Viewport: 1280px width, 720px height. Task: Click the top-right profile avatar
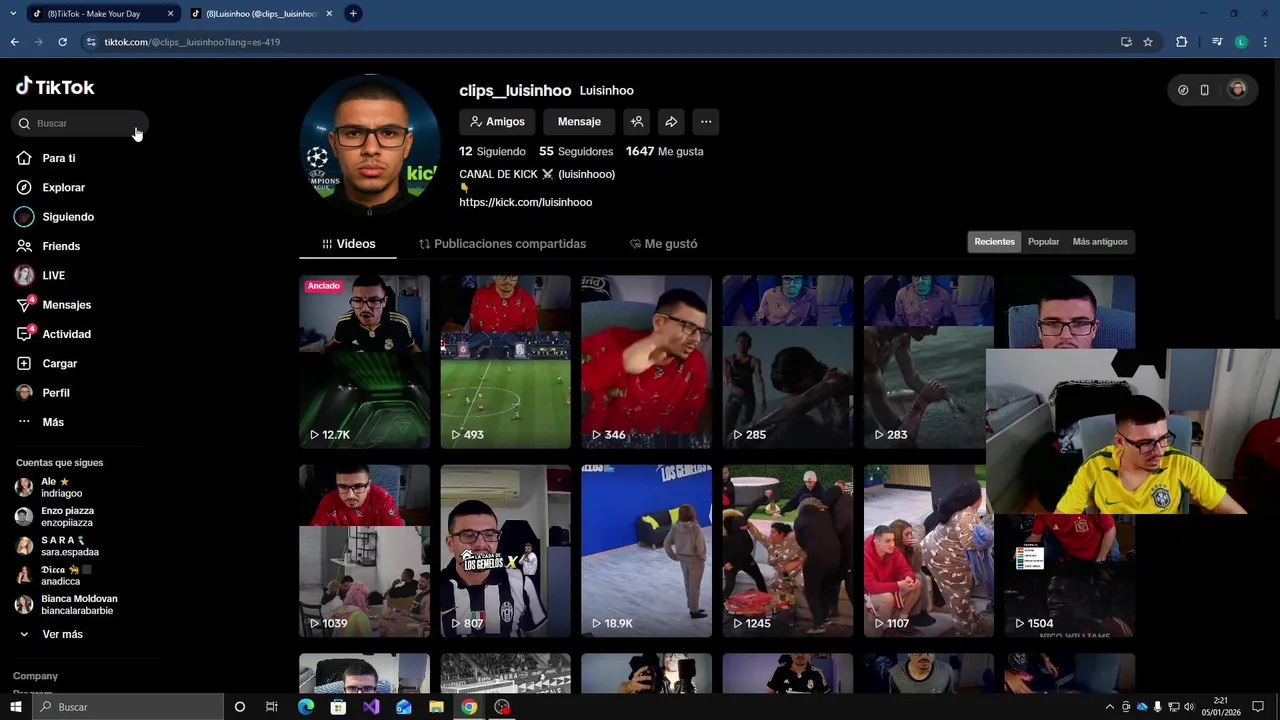(x=1237, y=90)
